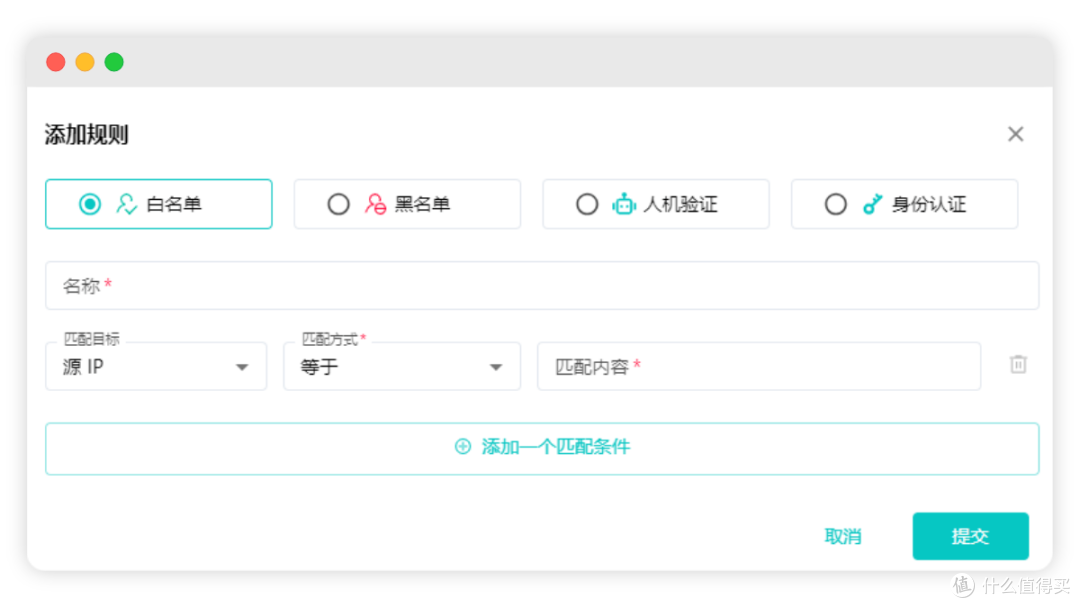Select the 黑名单 radio button
The image size is (1080, 608).
click(x=339, y=204)
